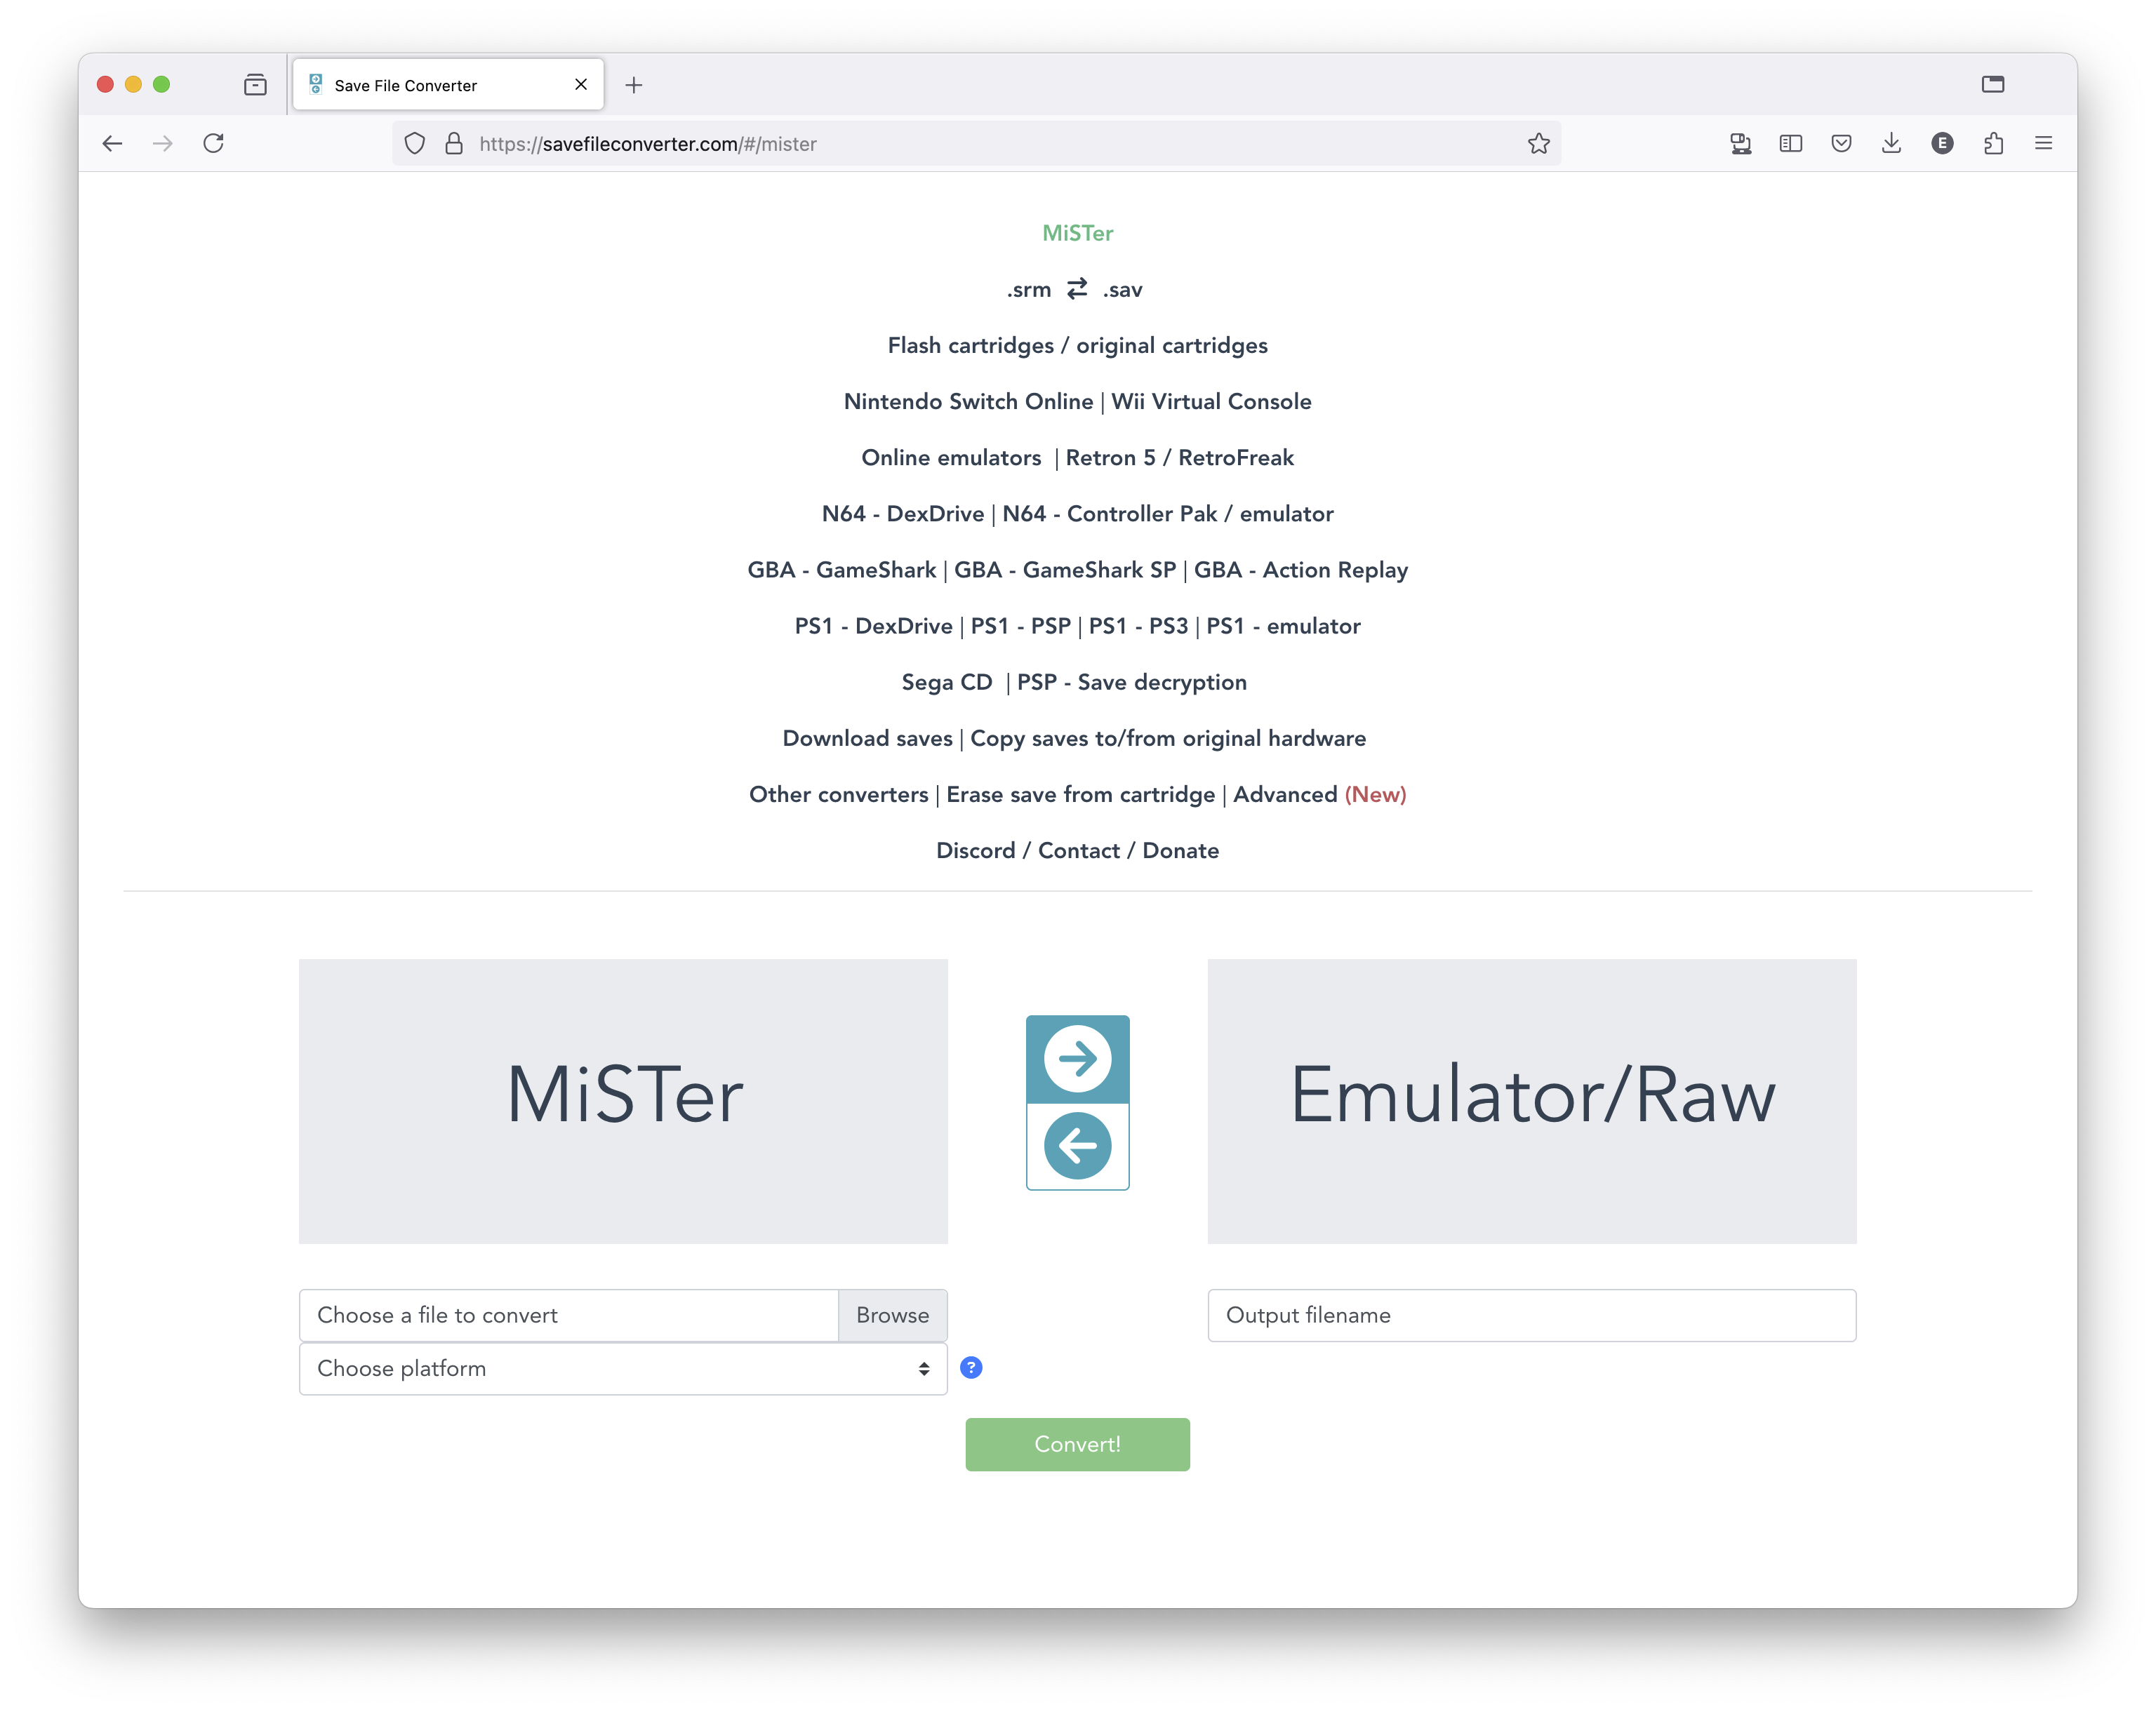Click the Browse file button
This screenshot has height=1712, width=2156.
pos(892,1315)
